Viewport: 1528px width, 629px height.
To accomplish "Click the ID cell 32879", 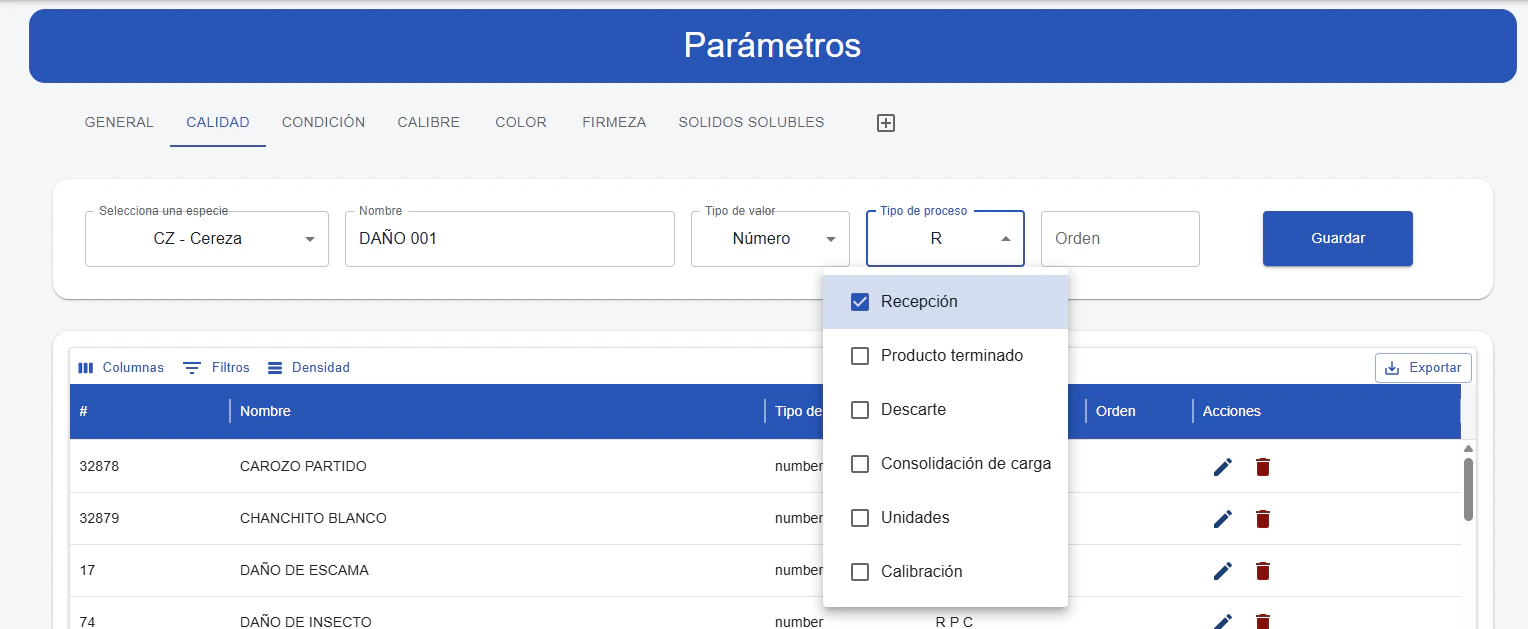I will tap(150, 519).
